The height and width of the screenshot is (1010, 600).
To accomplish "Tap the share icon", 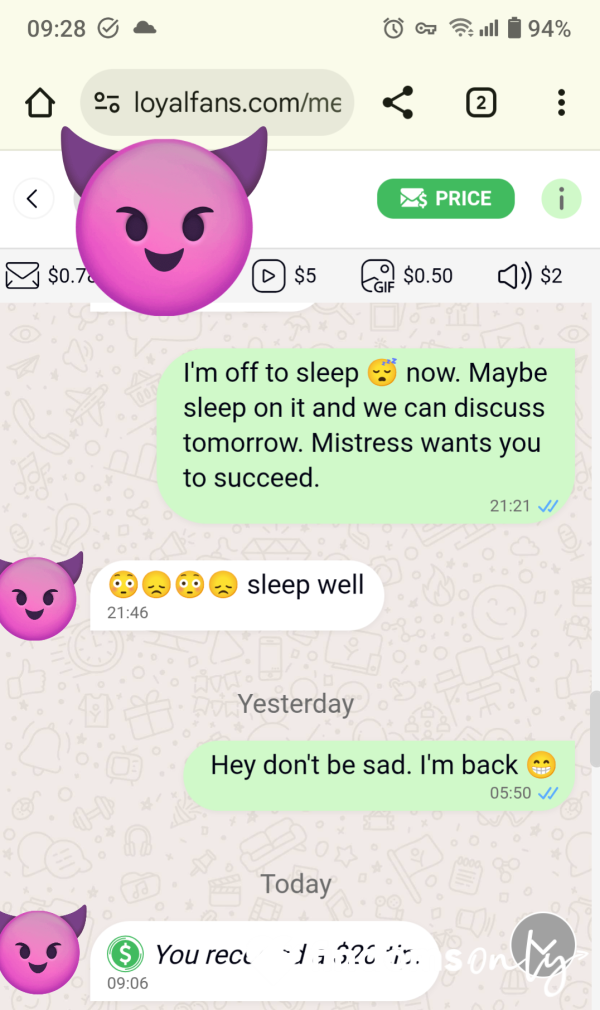I will (x=398, y=103).
